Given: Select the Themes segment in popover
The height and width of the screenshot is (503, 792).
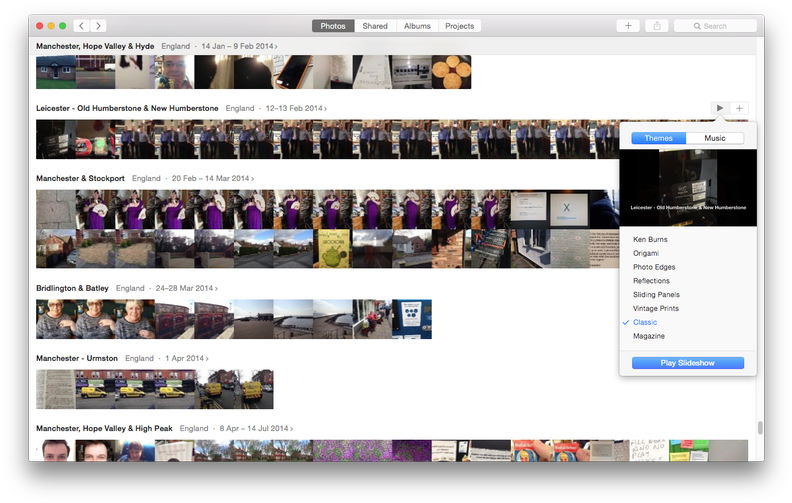Looking at the screenshot, I should point(659,138).
